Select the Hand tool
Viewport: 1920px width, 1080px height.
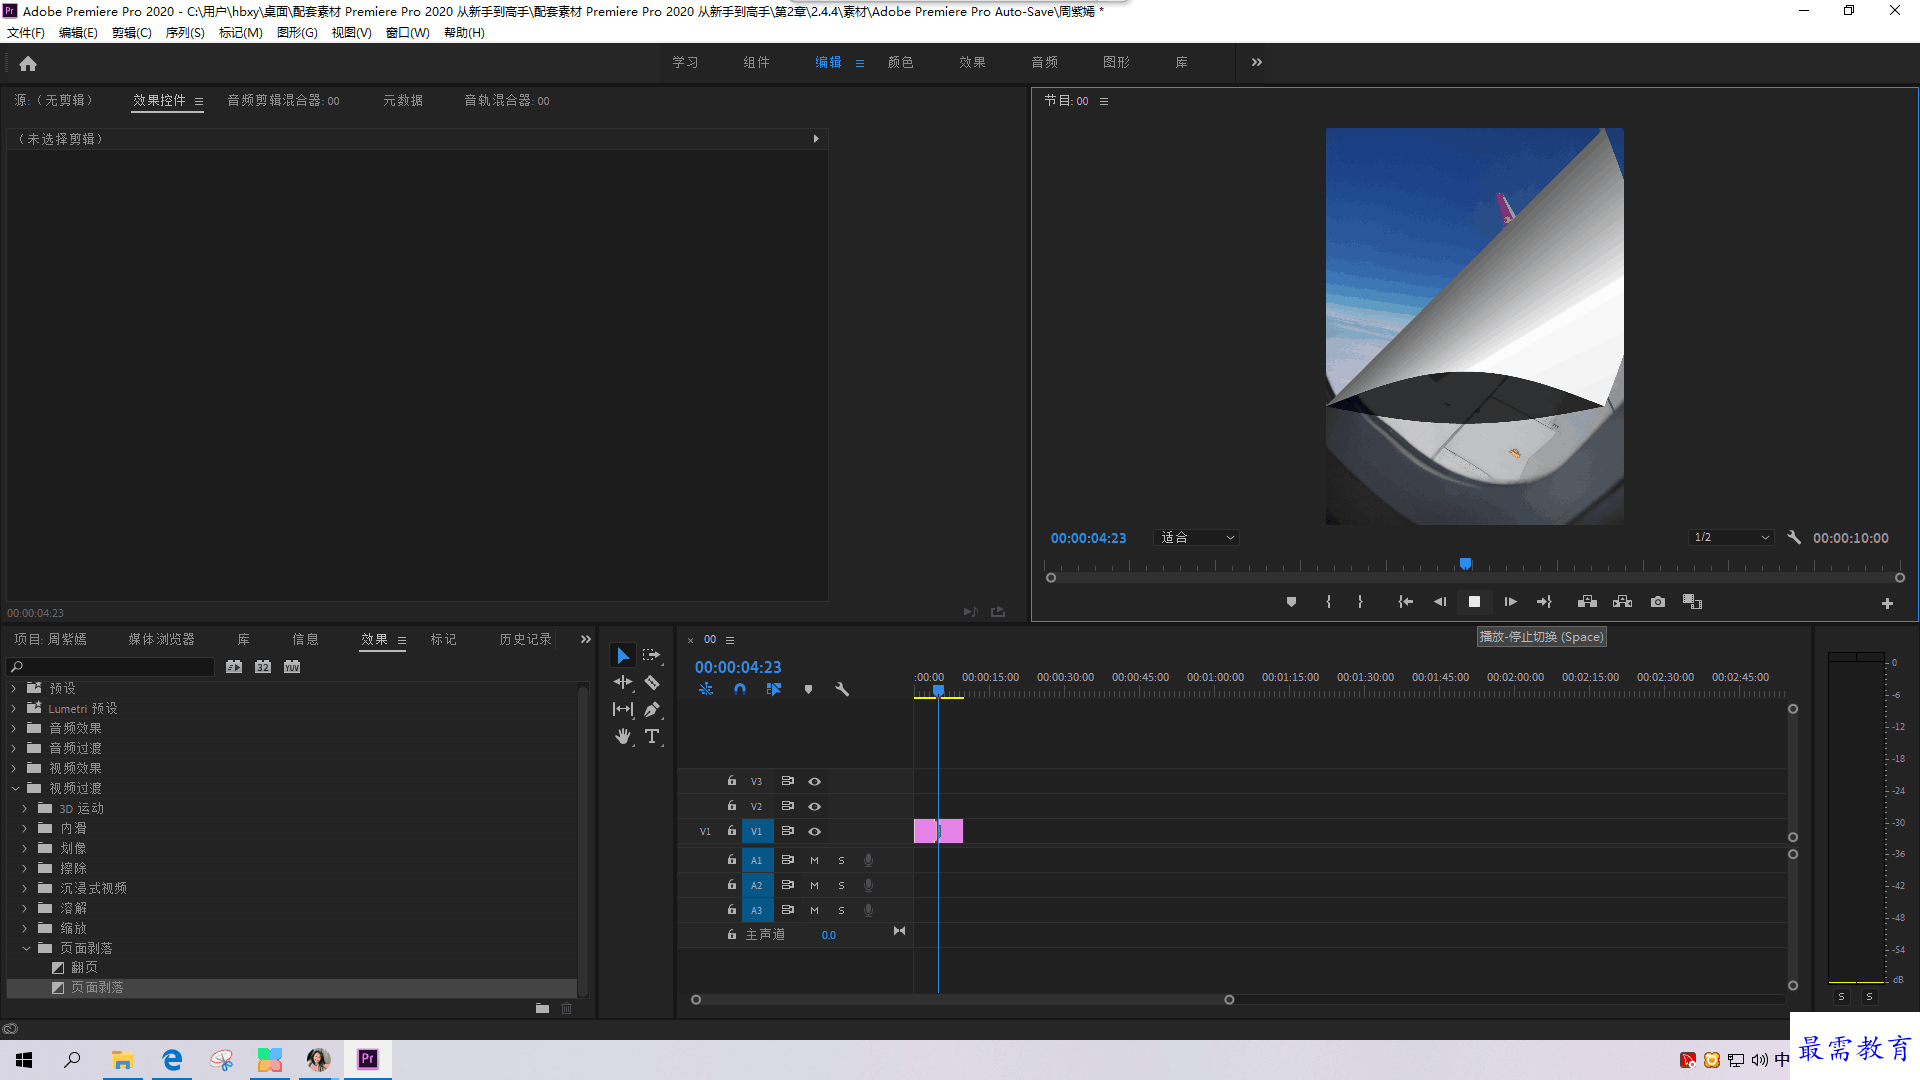pyautogui.click(x=623, y=736)
